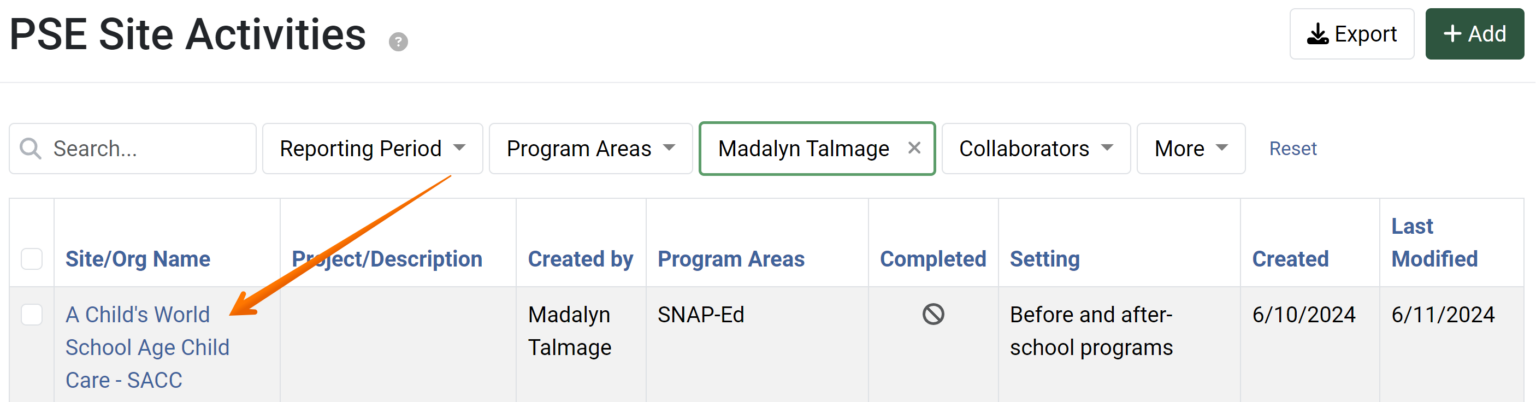Image resolution: width=1536 pixels, height=402 pixels.
Task: Sort by Created by column
Action: tap(580, 259)
